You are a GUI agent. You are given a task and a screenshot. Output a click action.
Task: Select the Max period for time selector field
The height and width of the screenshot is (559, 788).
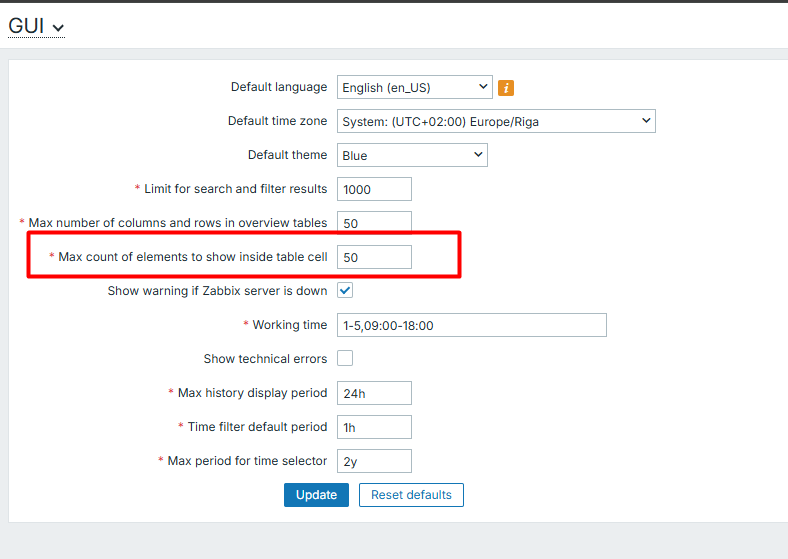point(374,461)
